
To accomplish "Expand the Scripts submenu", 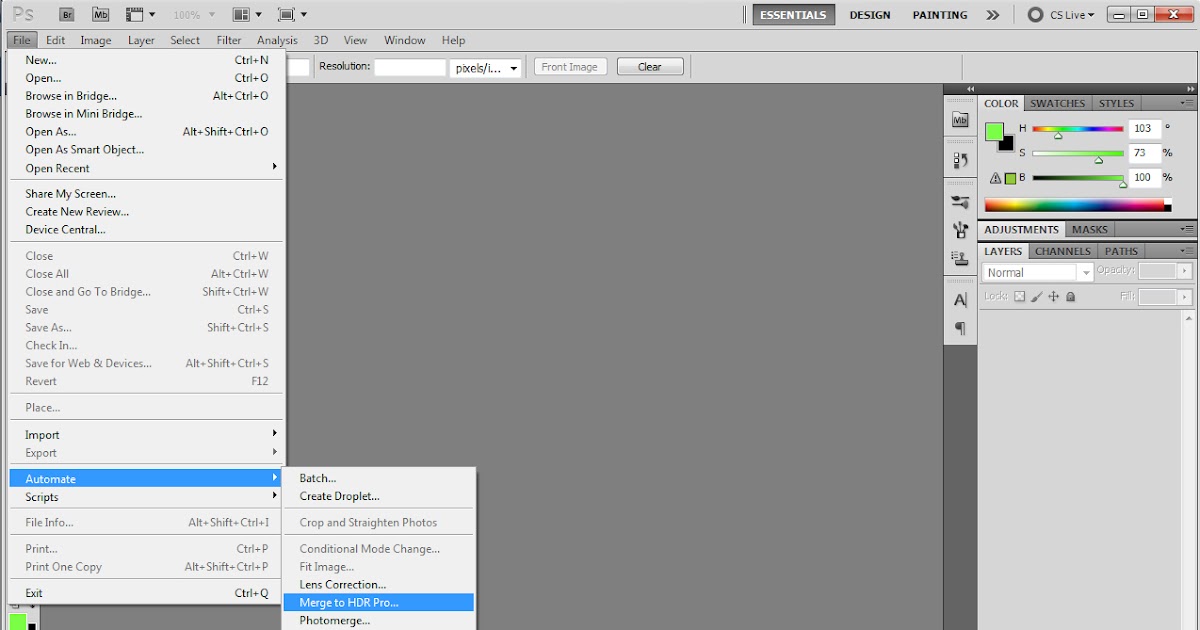I will coord(147,497).
